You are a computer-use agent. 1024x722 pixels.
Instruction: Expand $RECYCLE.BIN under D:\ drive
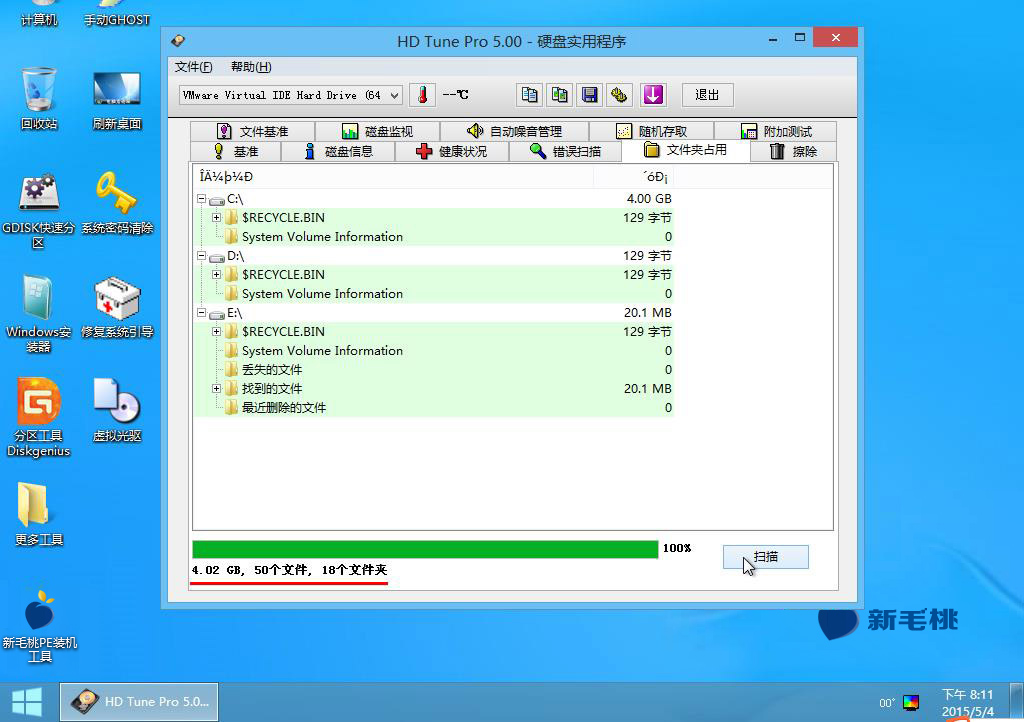tap(216, 274)
